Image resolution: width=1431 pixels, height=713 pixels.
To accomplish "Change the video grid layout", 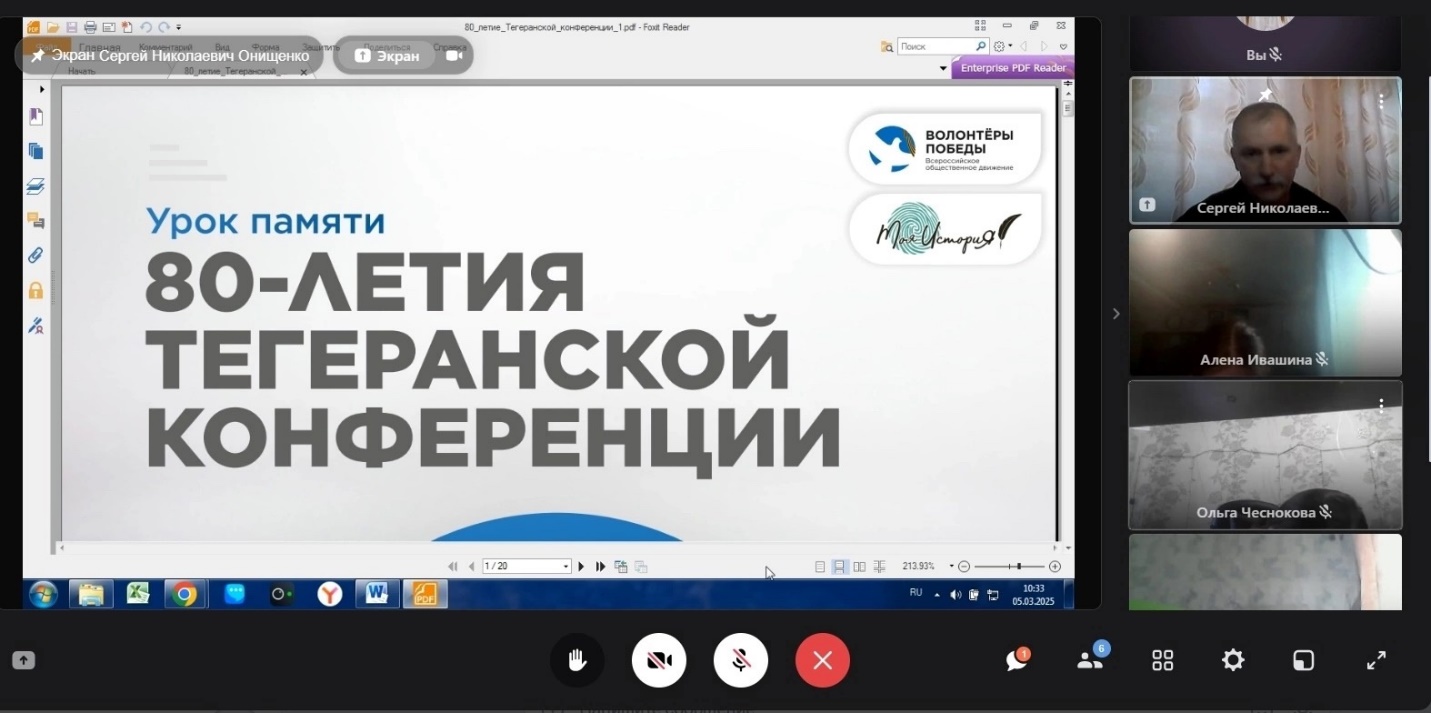I will (x=1162, y=660).
